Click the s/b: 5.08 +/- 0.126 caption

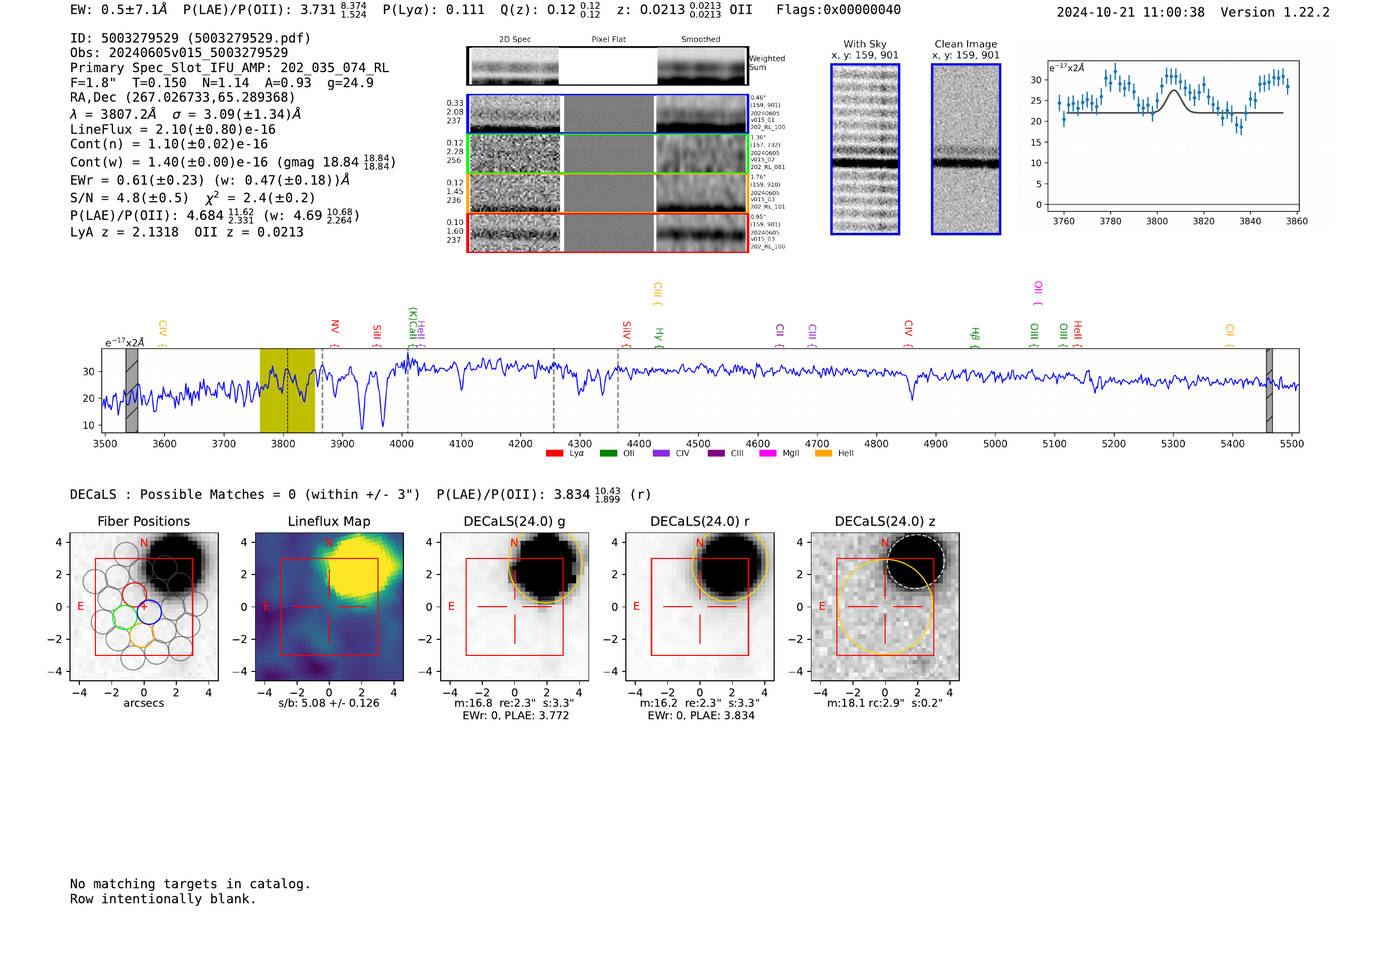[329, 703]
